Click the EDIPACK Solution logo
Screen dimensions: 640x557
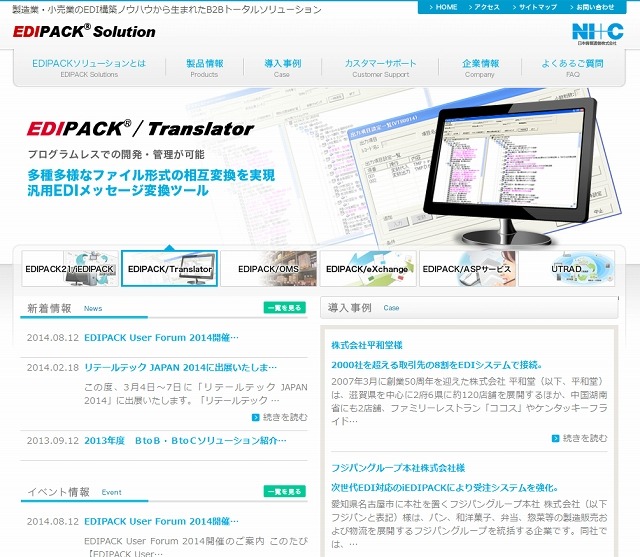tap(84, 31)
